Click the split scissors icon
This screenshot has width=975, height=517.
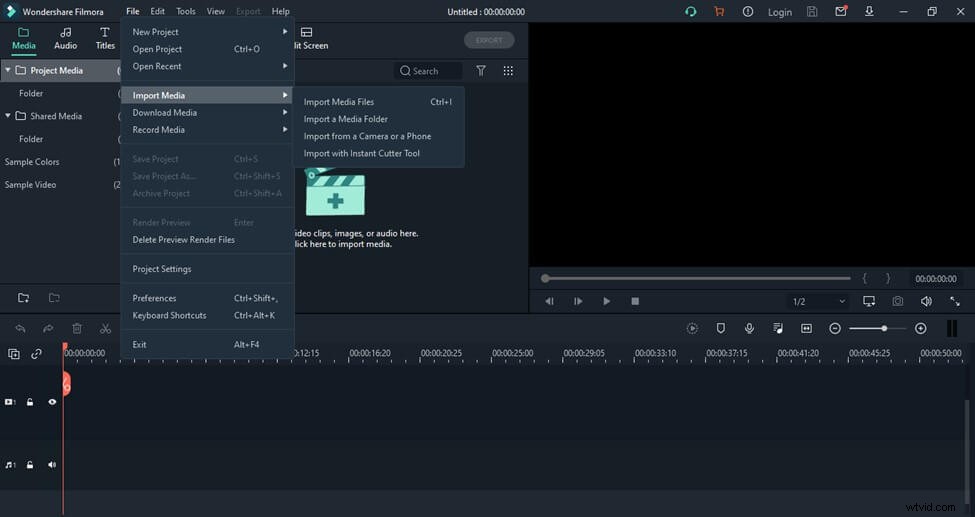click(x=105, y=328)
